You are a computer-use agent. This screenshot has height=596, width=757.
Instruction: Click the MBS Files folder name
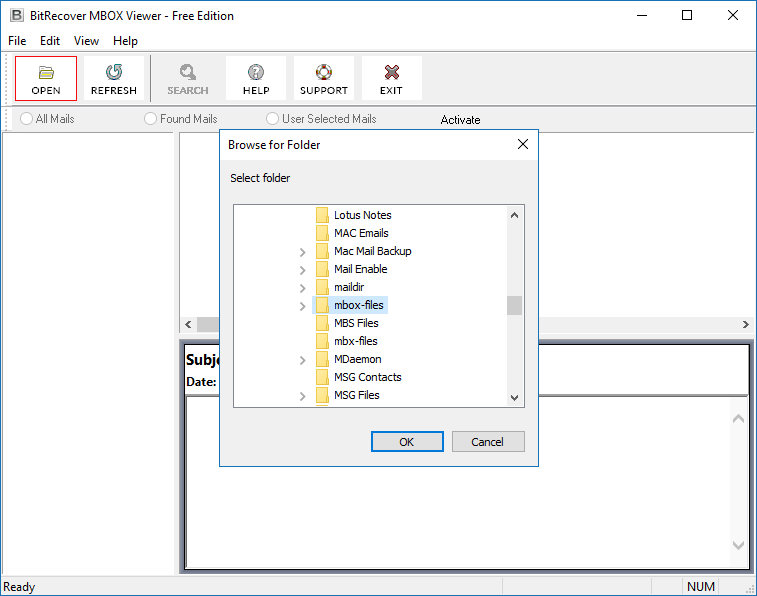(356, 323)
